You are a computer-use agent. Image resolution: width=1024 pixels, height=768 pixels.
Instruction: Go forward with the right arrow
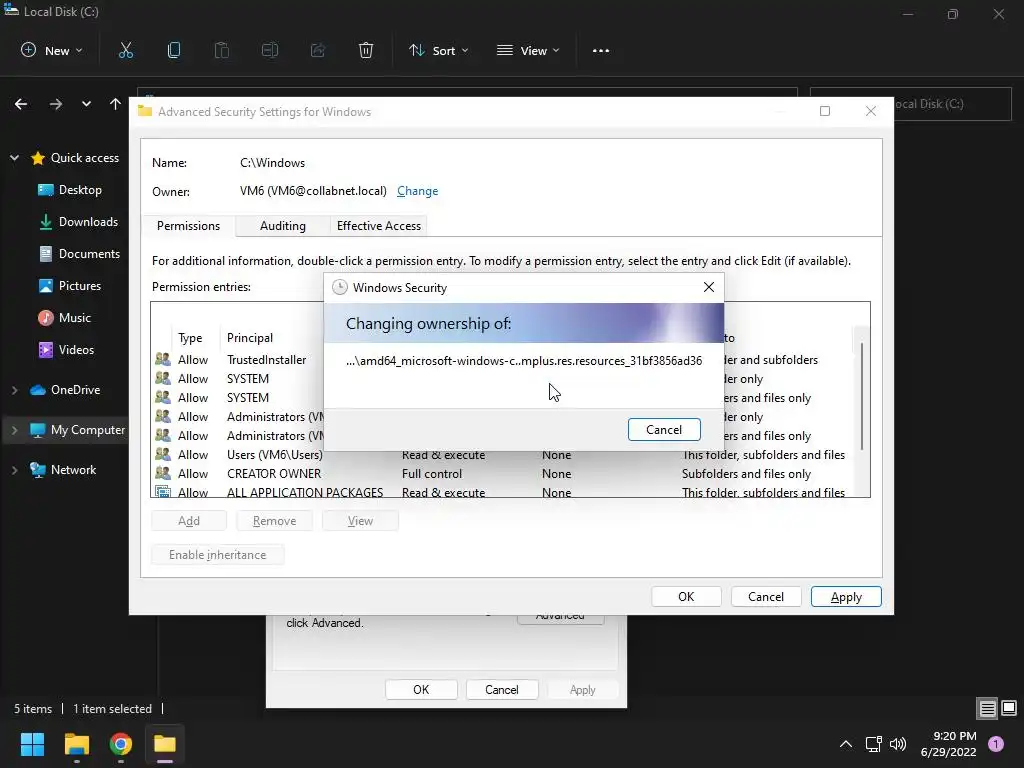[x=56, y=104]
